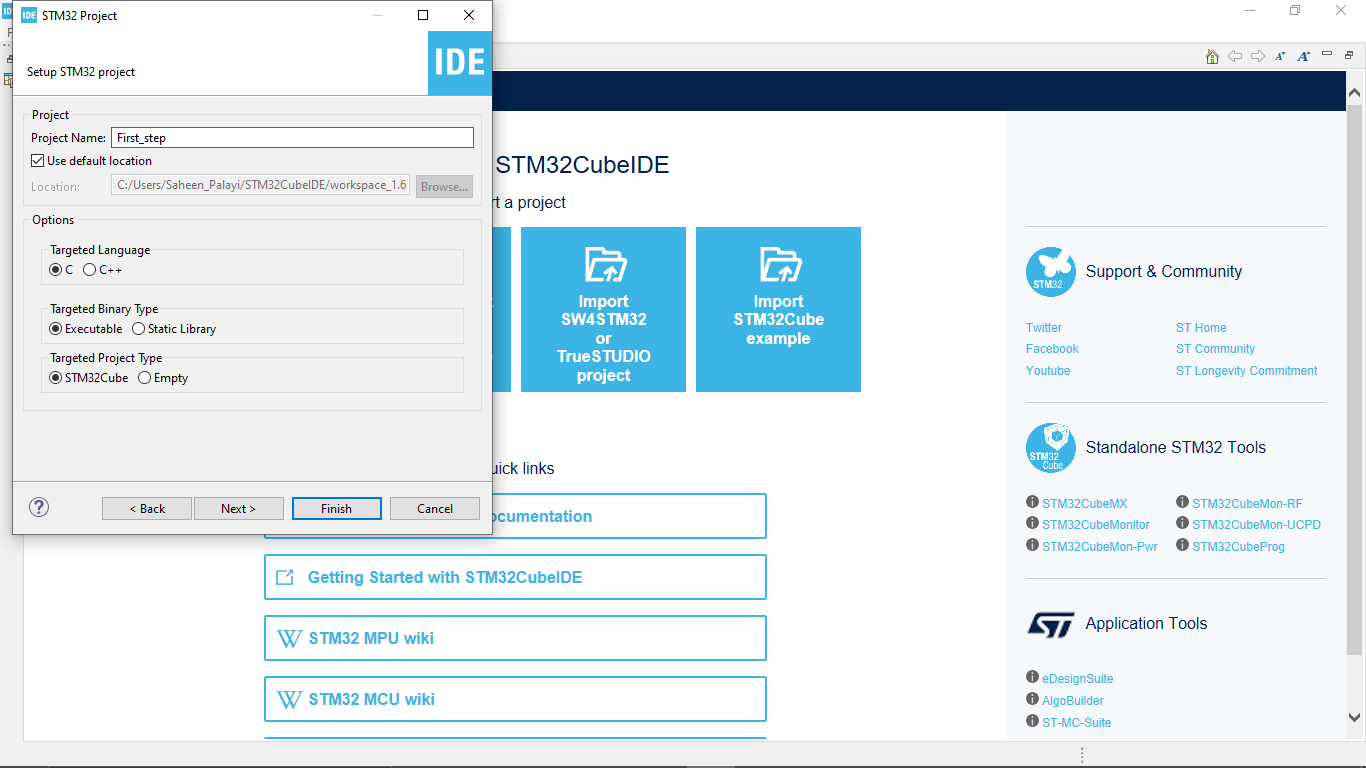Click the W wiki icon on STM32 MPU wiki
The image size is (1366, 768).
pos(289,638)
